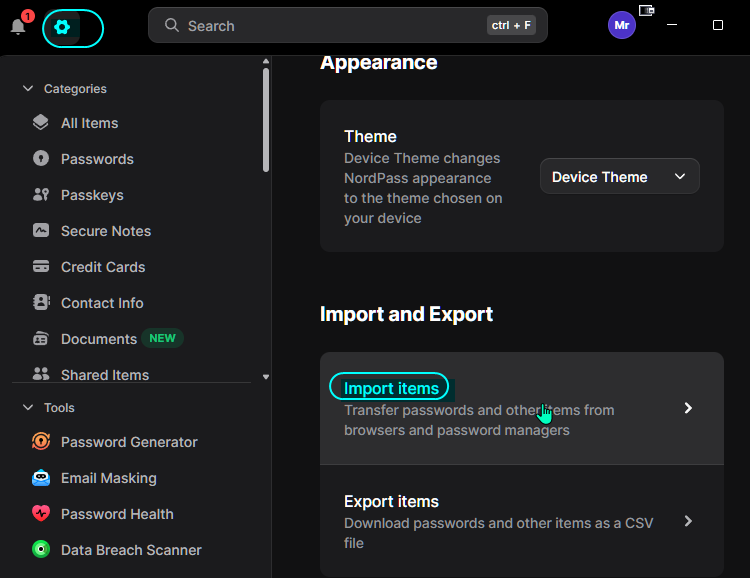Collapse the Categories section

click(28, 89)
